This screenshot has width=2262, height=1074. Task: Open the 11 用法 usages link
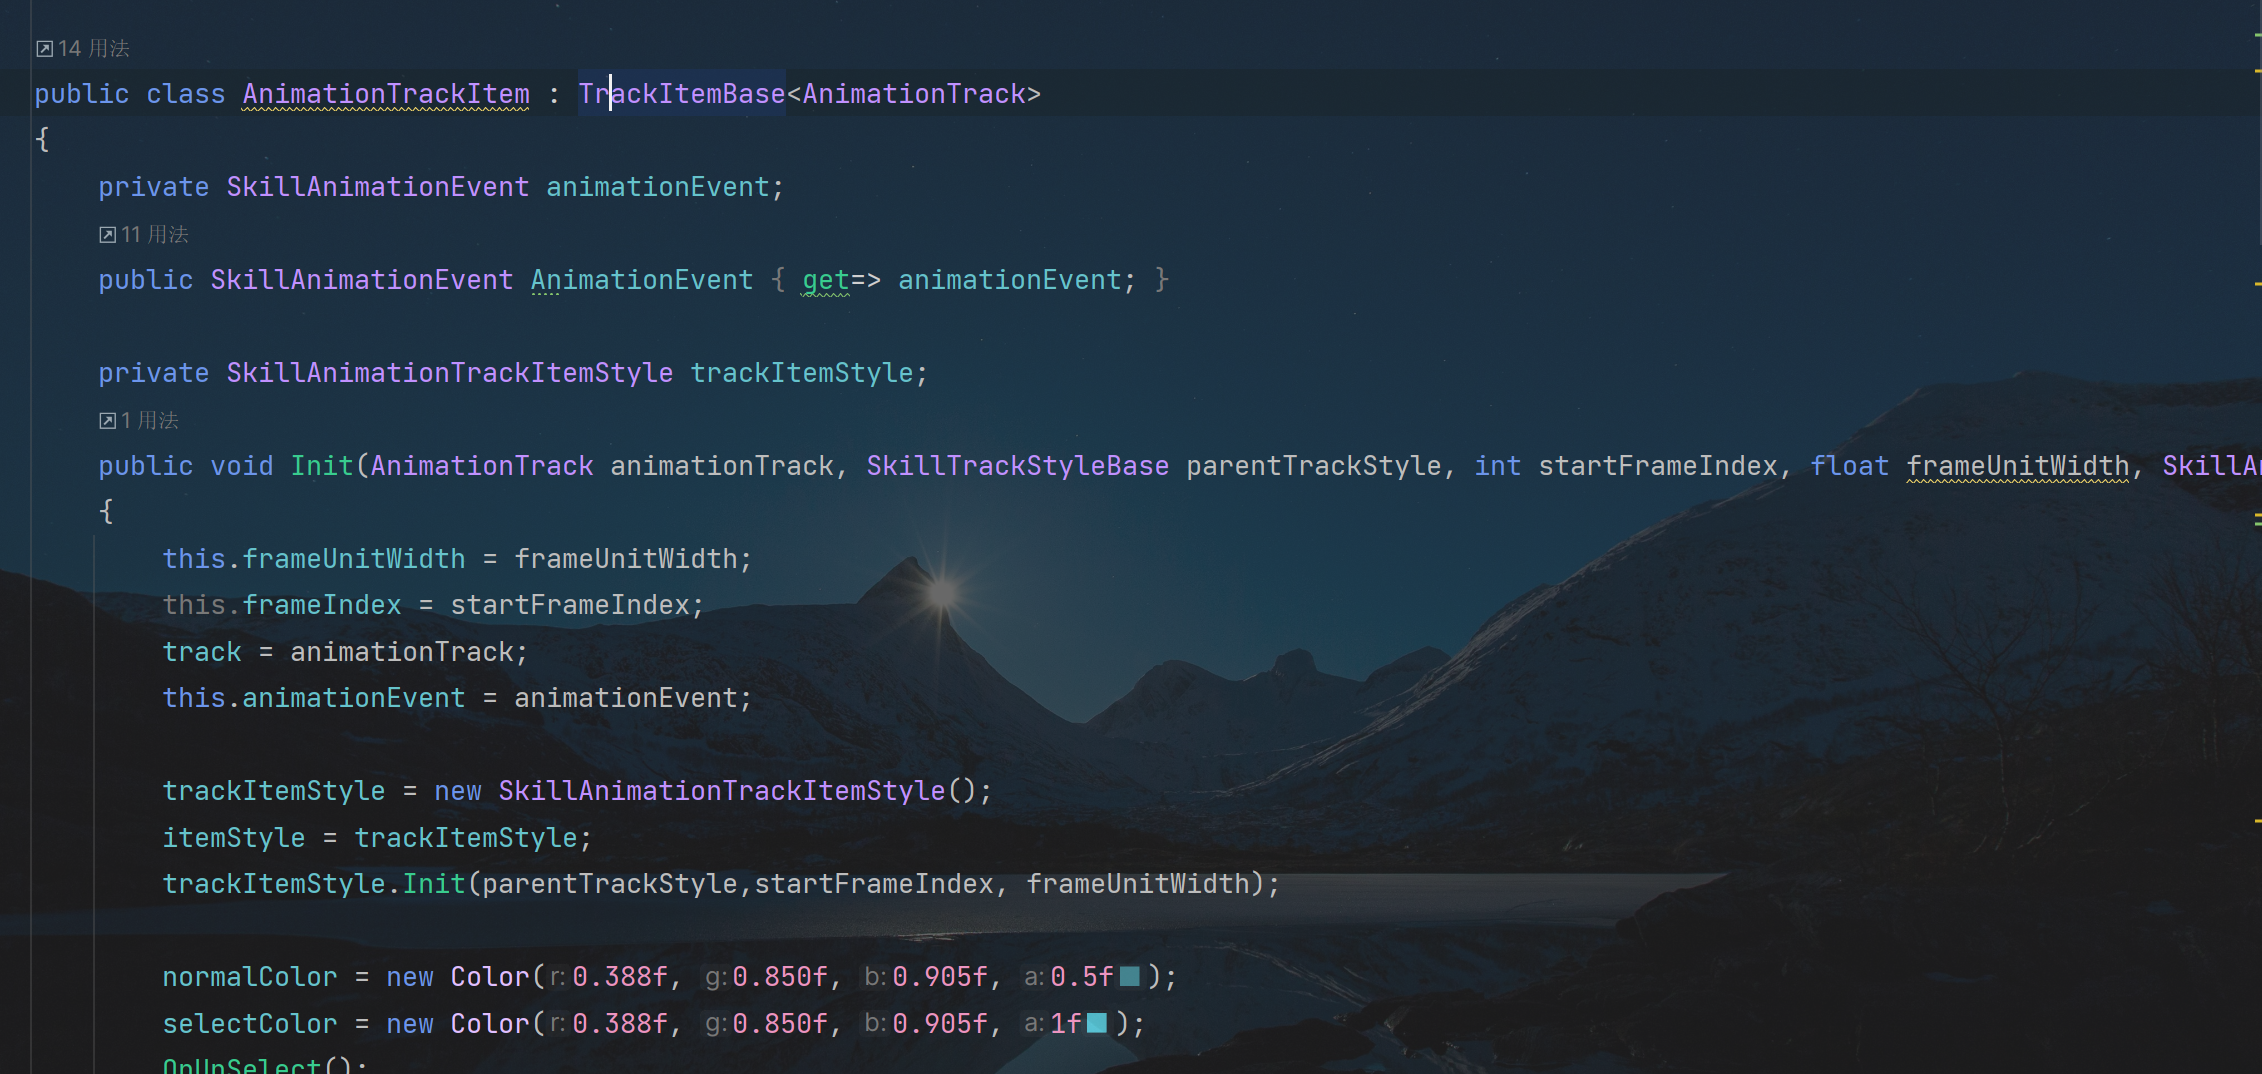pyautogui.click(x=154, y=235)
